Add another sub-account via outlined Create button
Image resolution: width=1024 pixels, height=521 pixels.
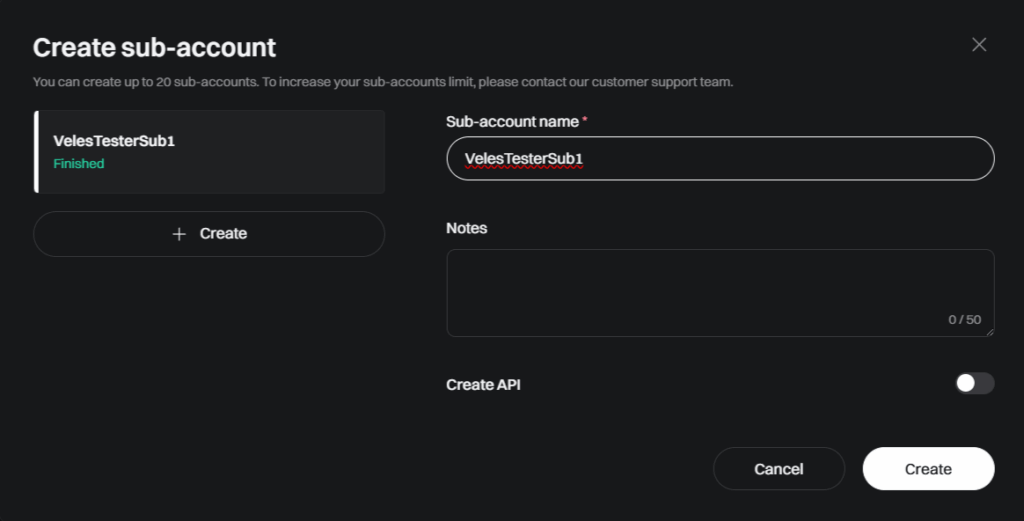coord(209,234)
